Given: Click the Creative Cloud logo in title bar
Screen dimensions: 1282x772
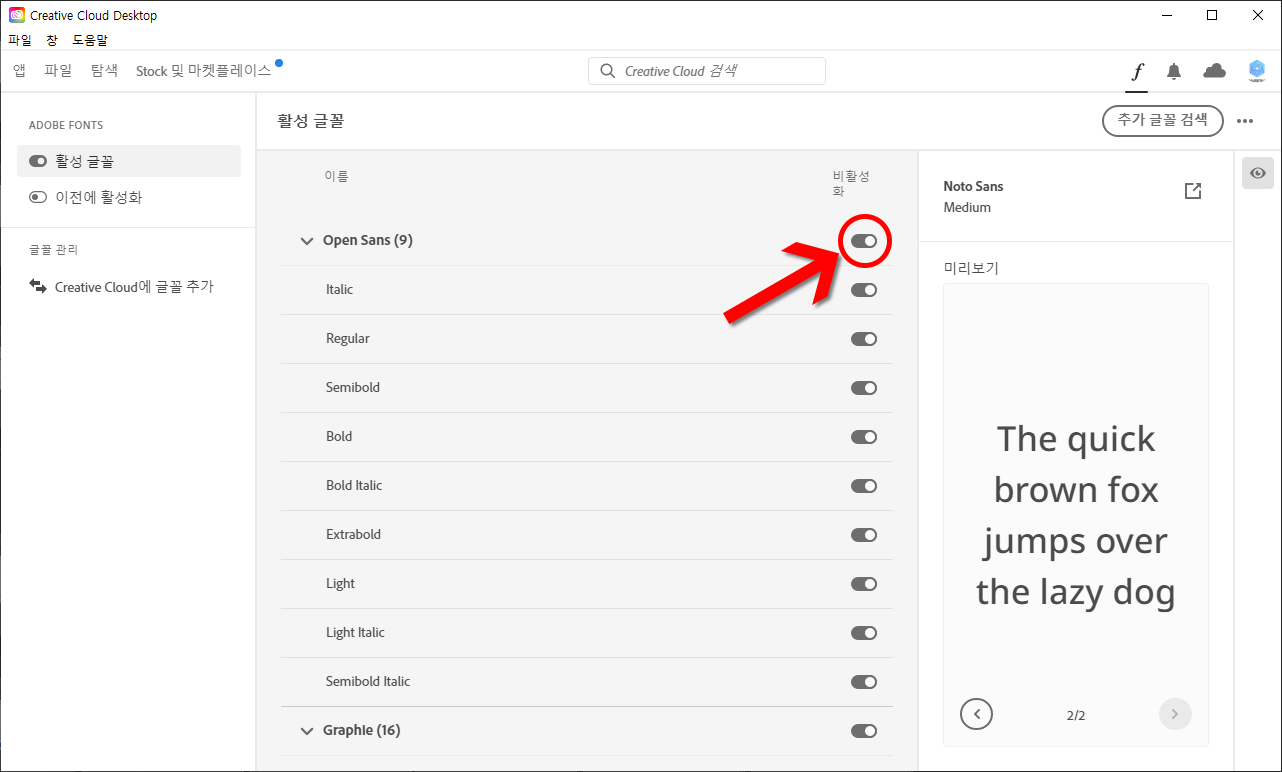Looking at the screenshot, I should (x=17, y=15).
